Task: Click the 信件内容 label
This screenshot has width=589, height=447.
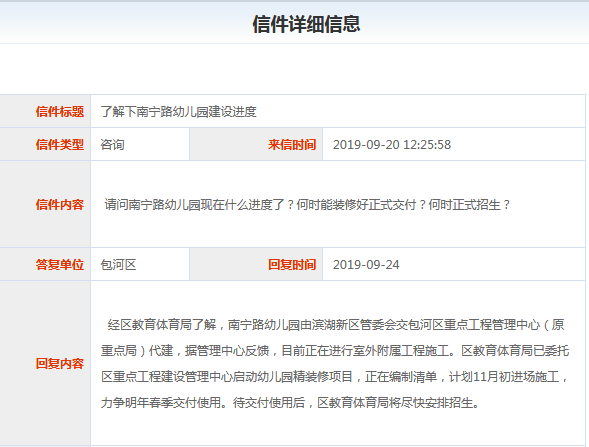Action: (60, 205)
